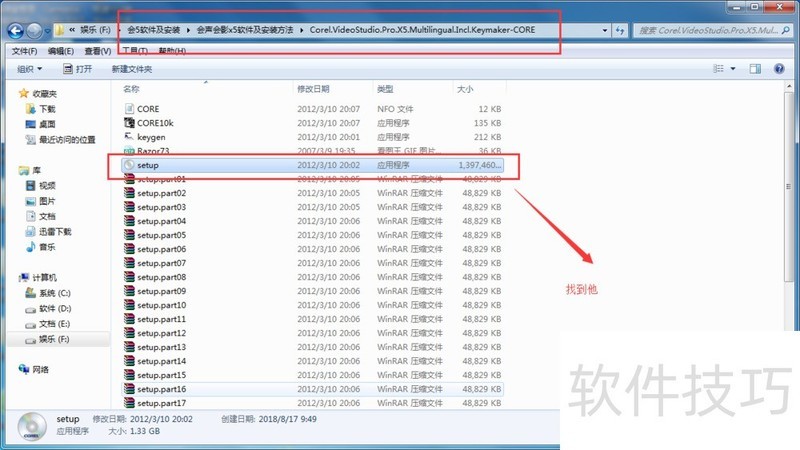Select 桌面 in favorites
Image resolution: width=800 pixels, height=450 pixels.
40,124
